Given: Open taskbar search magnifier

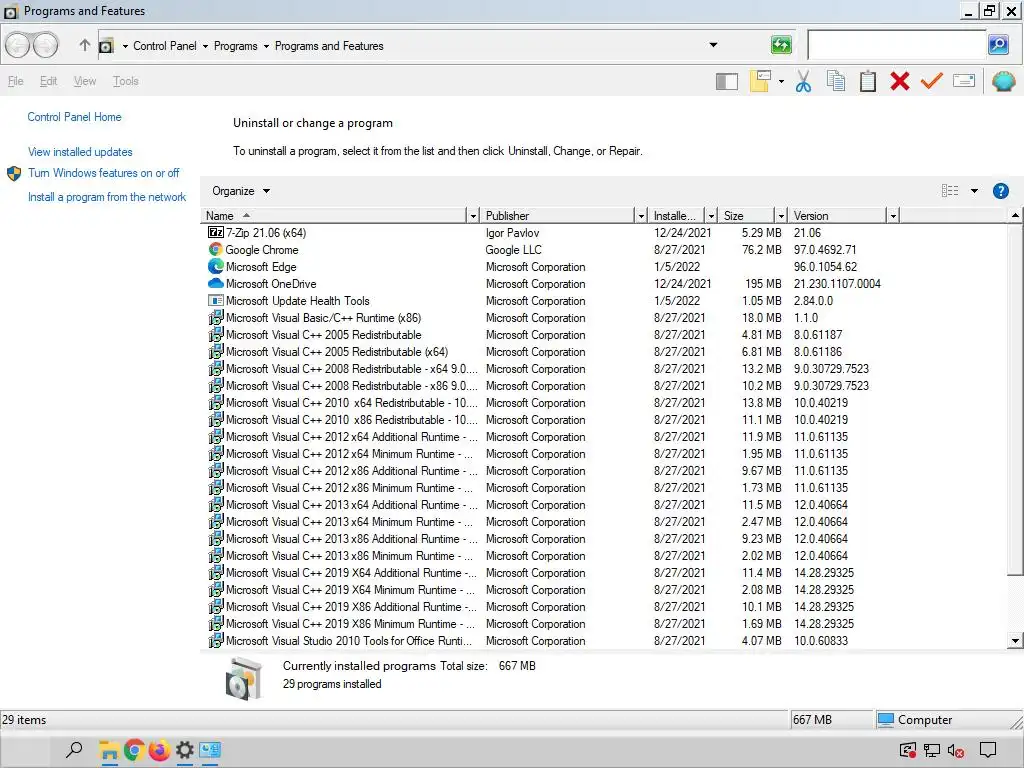Looking at the screenshot, I should tap(74, 750).
